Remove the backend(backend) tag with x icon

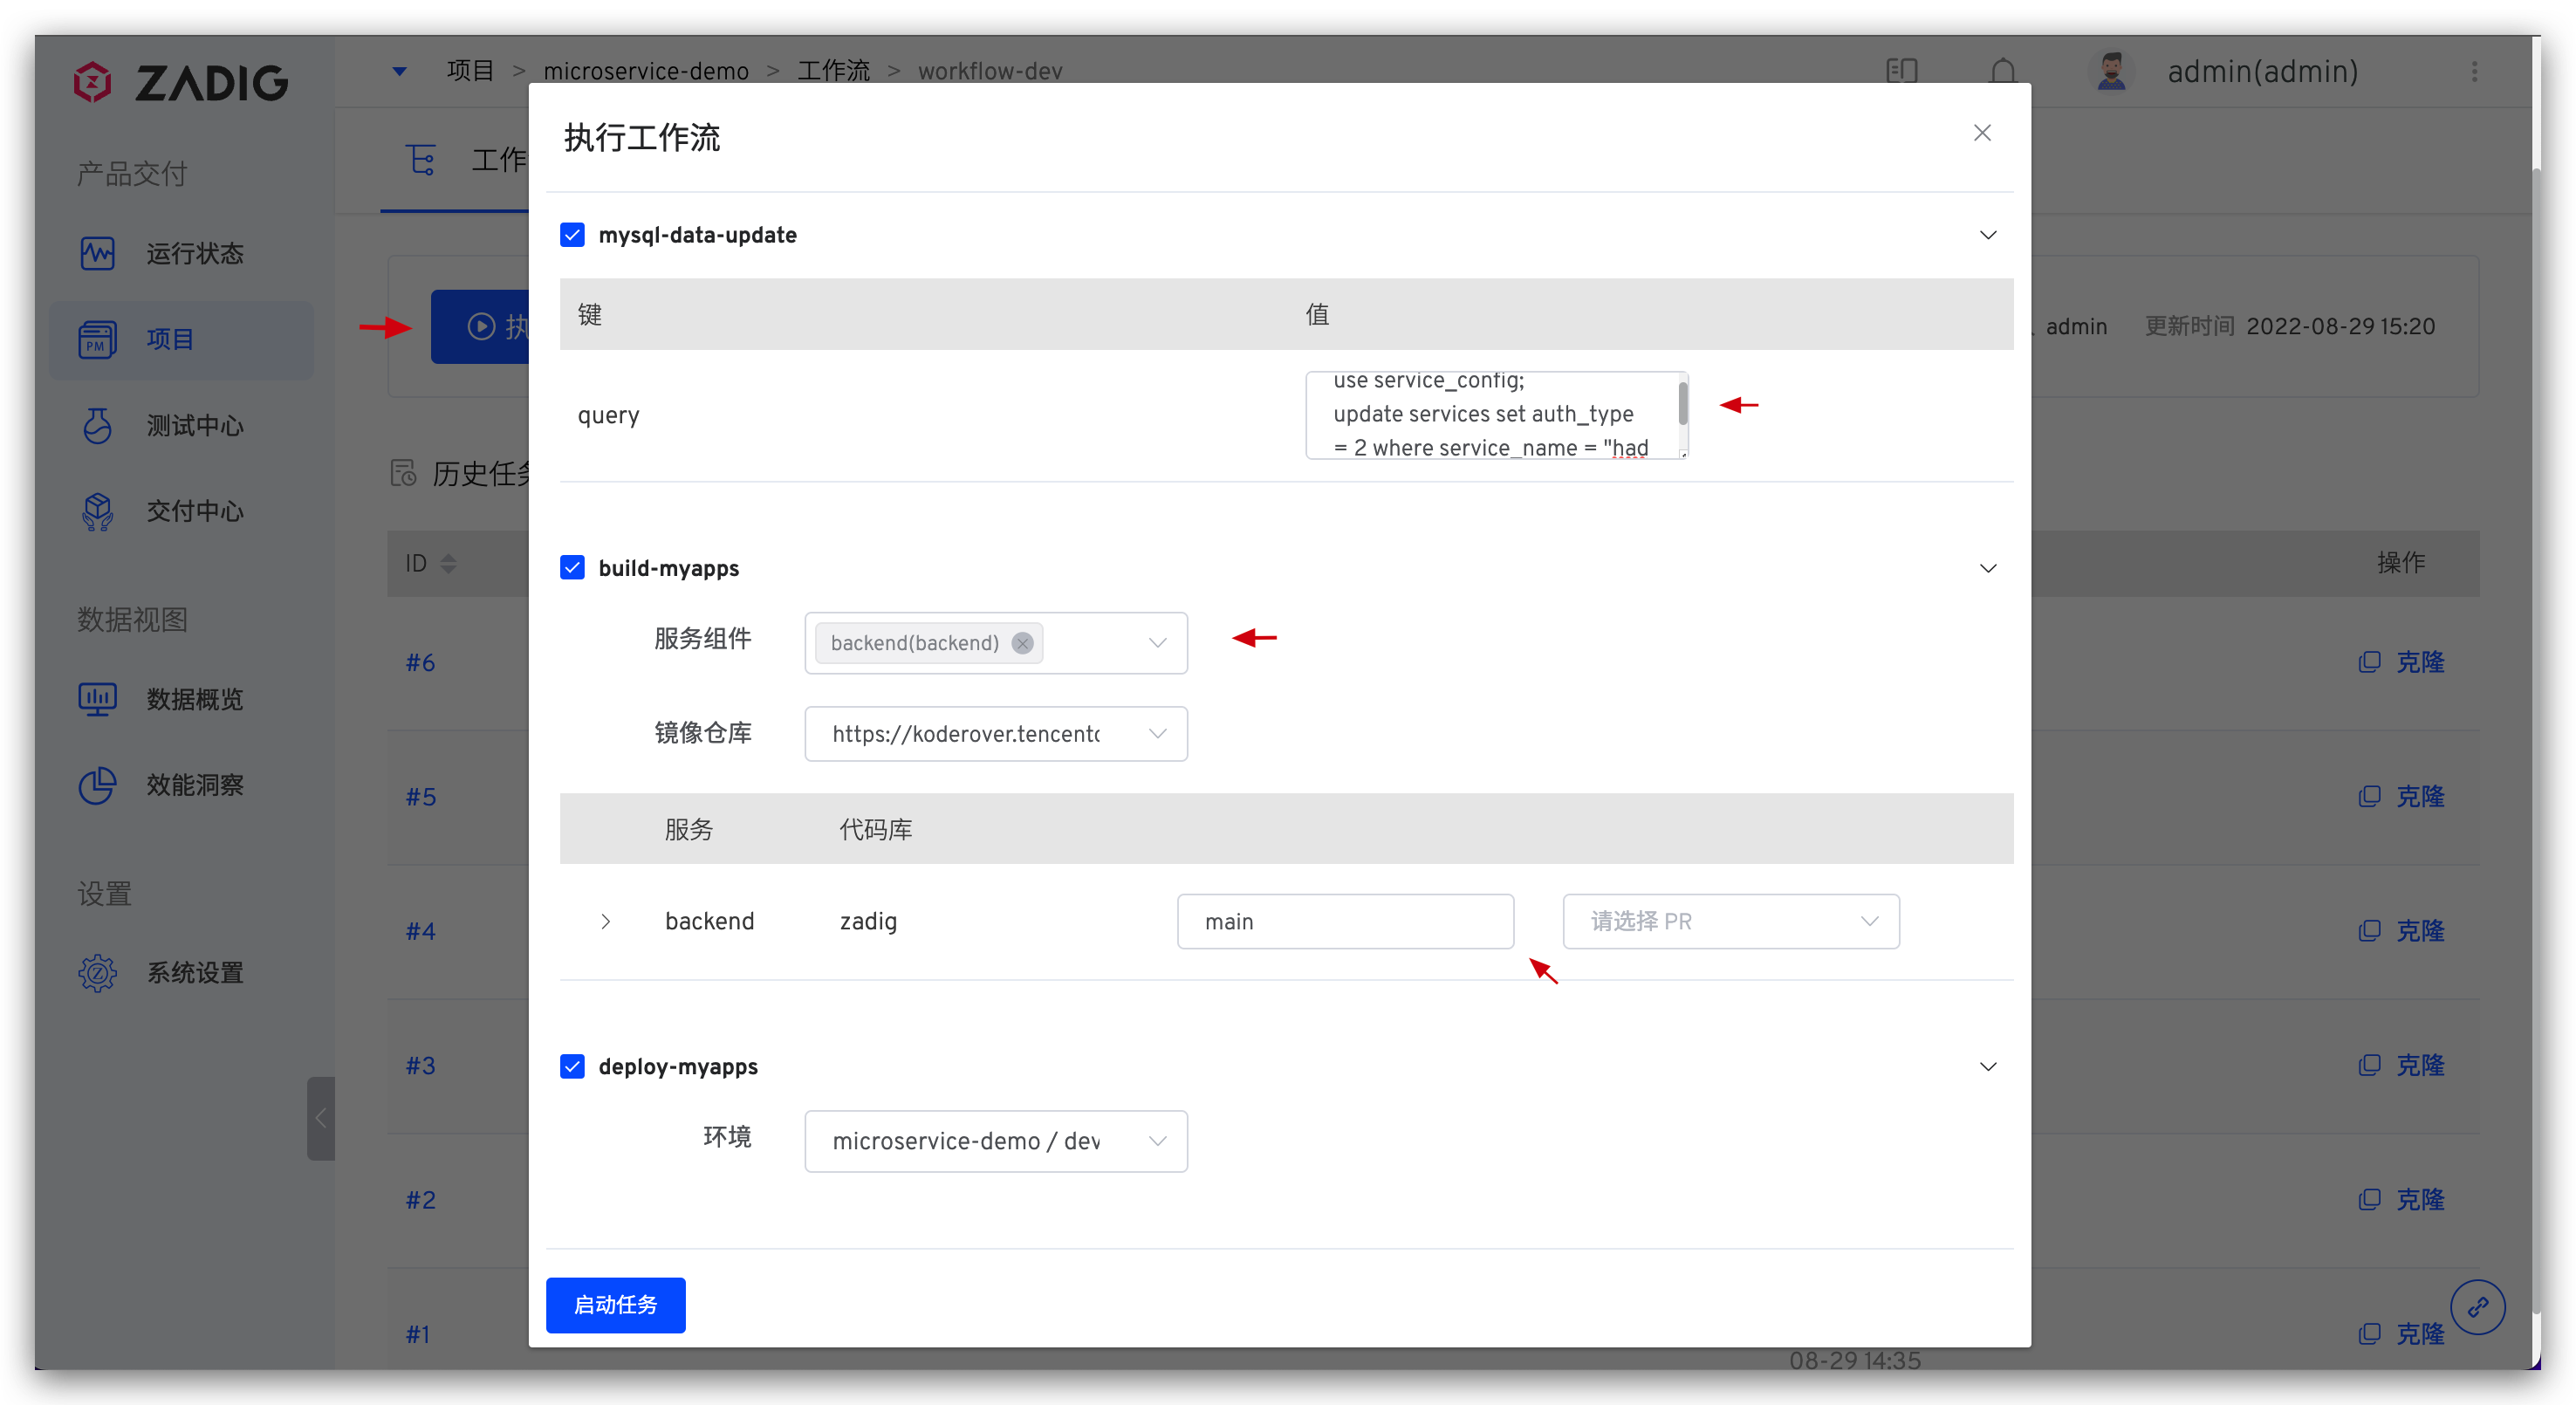1022,643
